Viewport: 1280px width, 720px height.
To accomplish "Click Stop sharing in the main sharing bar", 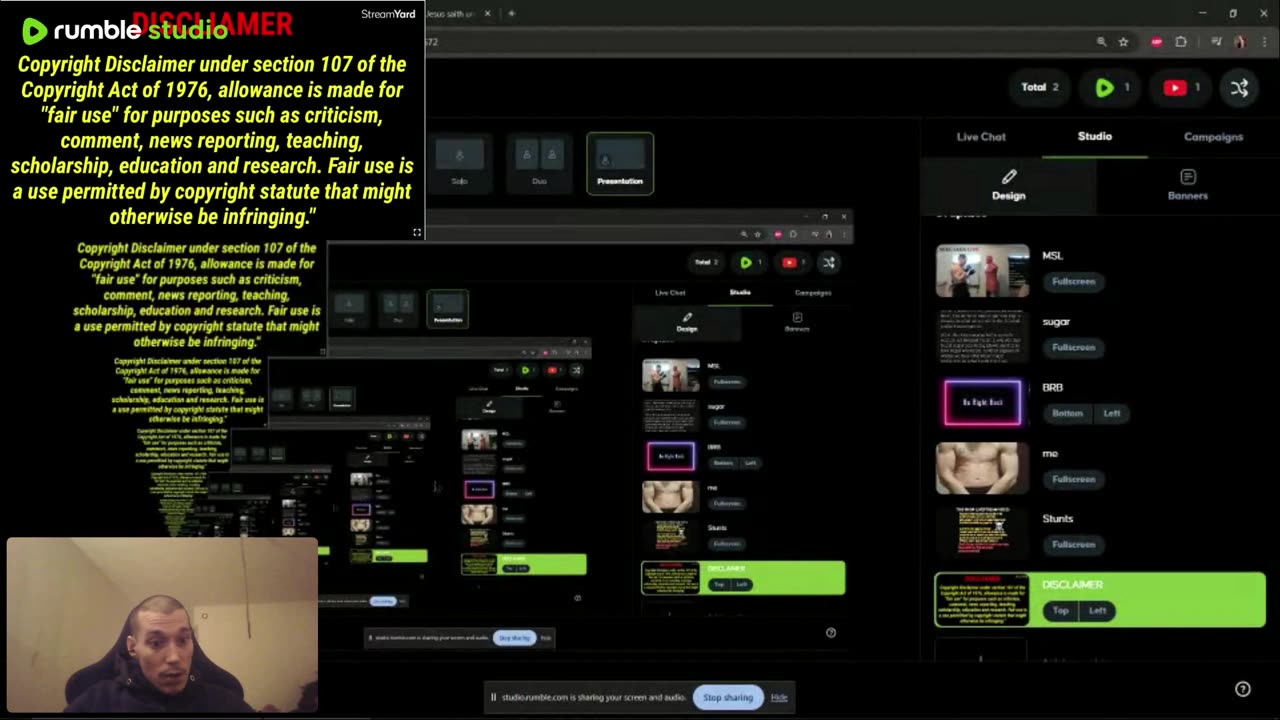I will click(727, 697).
